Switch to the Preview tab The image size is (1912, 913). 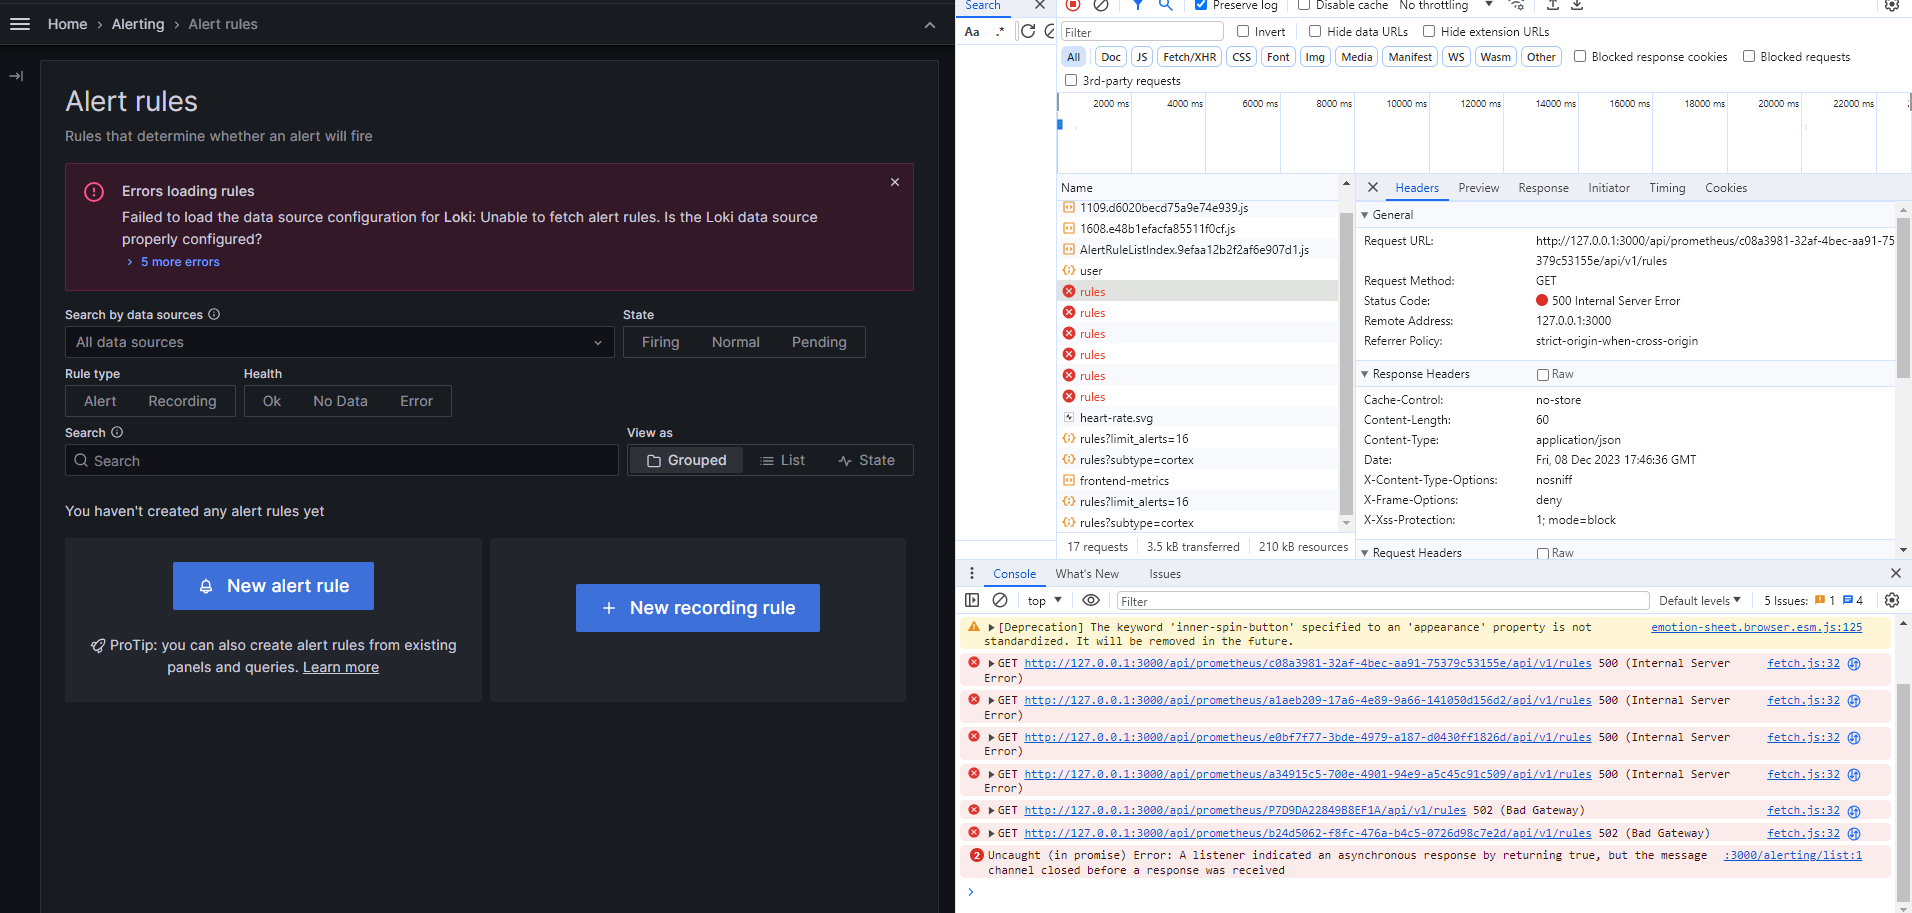coord(1478,188)
